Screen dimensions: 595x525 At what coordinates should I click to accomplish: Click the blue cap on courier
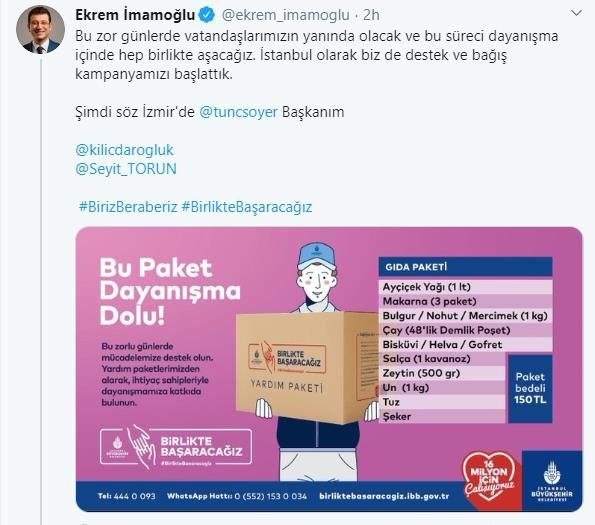(x=316, y=256)
